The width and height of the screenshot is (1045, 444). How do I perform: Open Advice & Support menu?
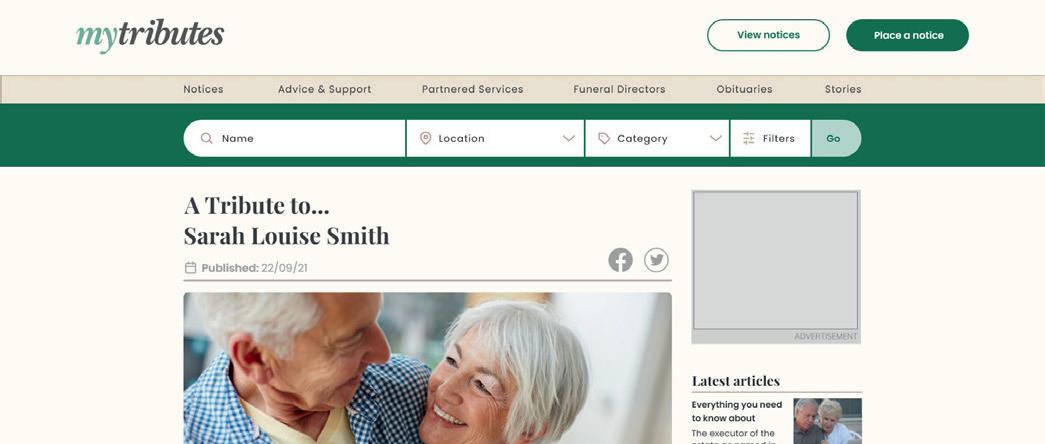(x=325, y=89)
